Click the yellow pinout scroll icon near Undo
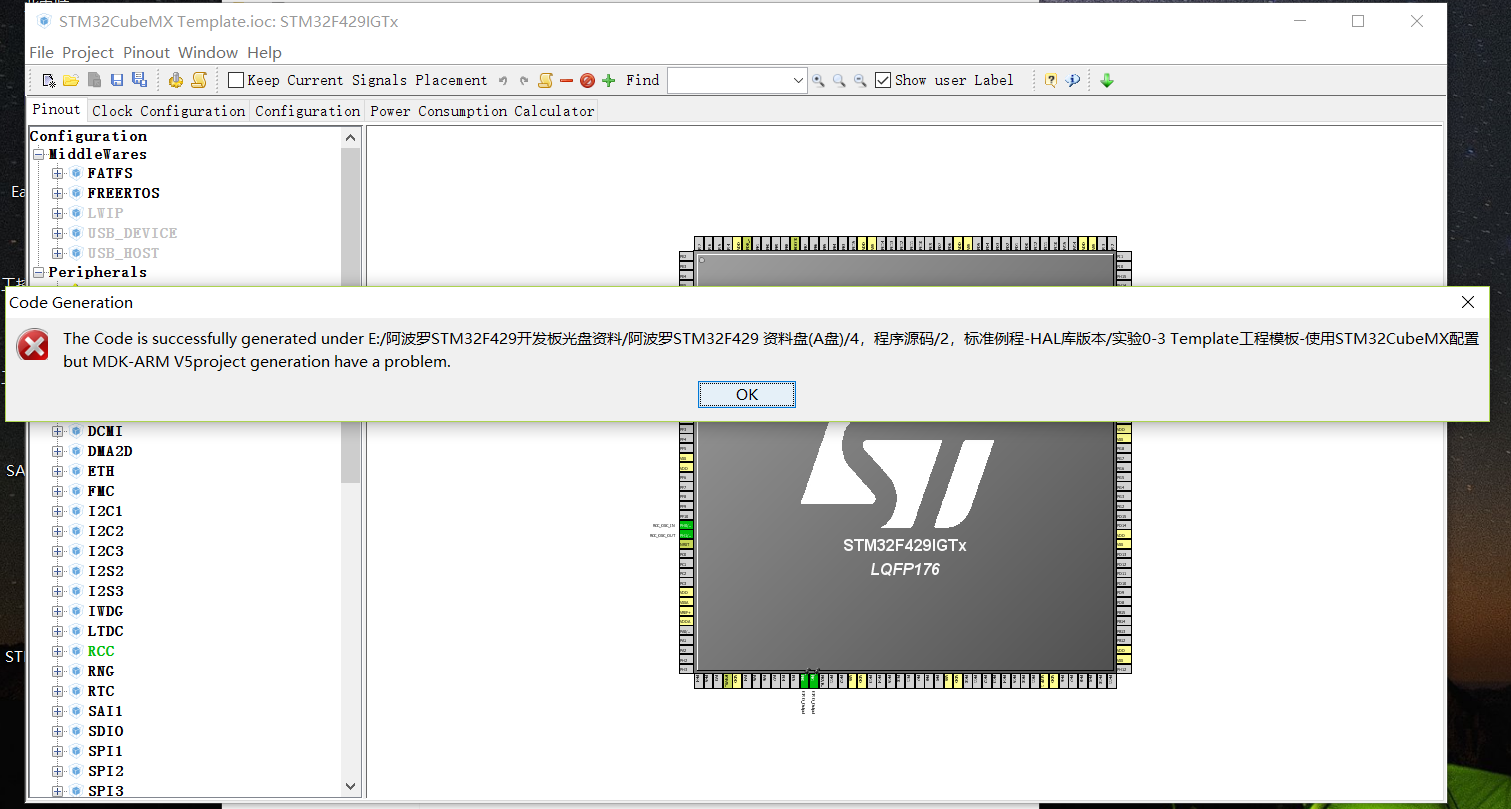 click(x=545, y=80)
